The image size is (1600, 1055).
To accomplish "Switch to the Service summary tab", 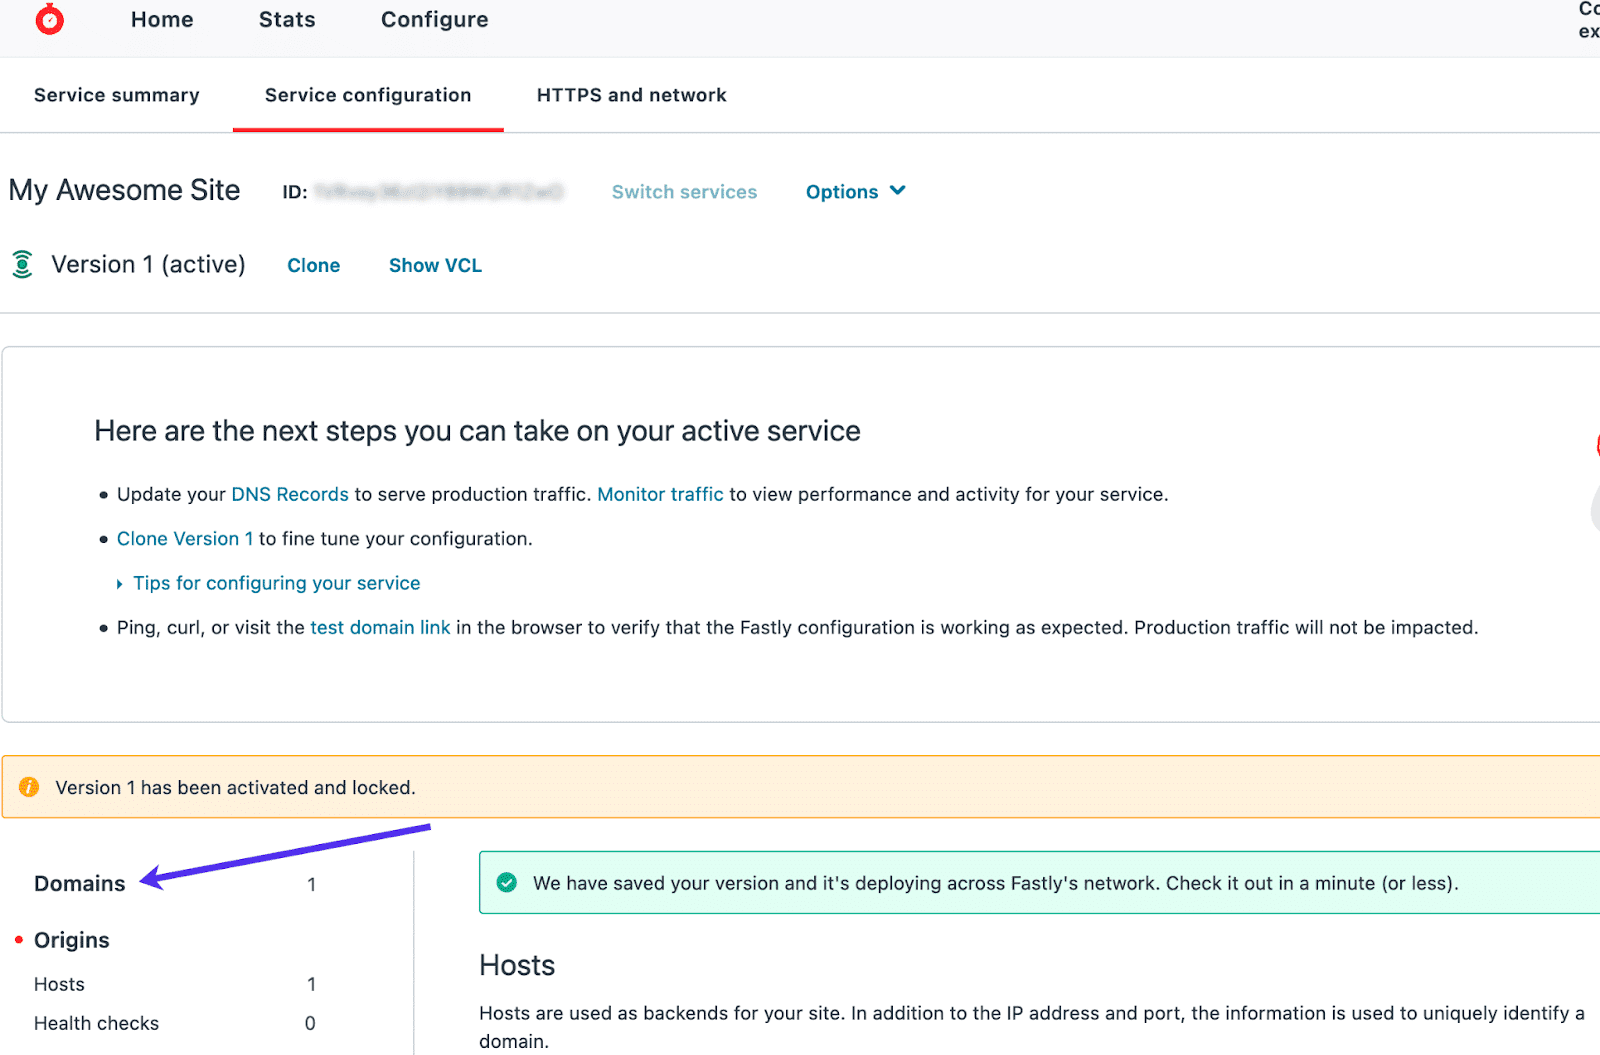I will coord(116,95).
